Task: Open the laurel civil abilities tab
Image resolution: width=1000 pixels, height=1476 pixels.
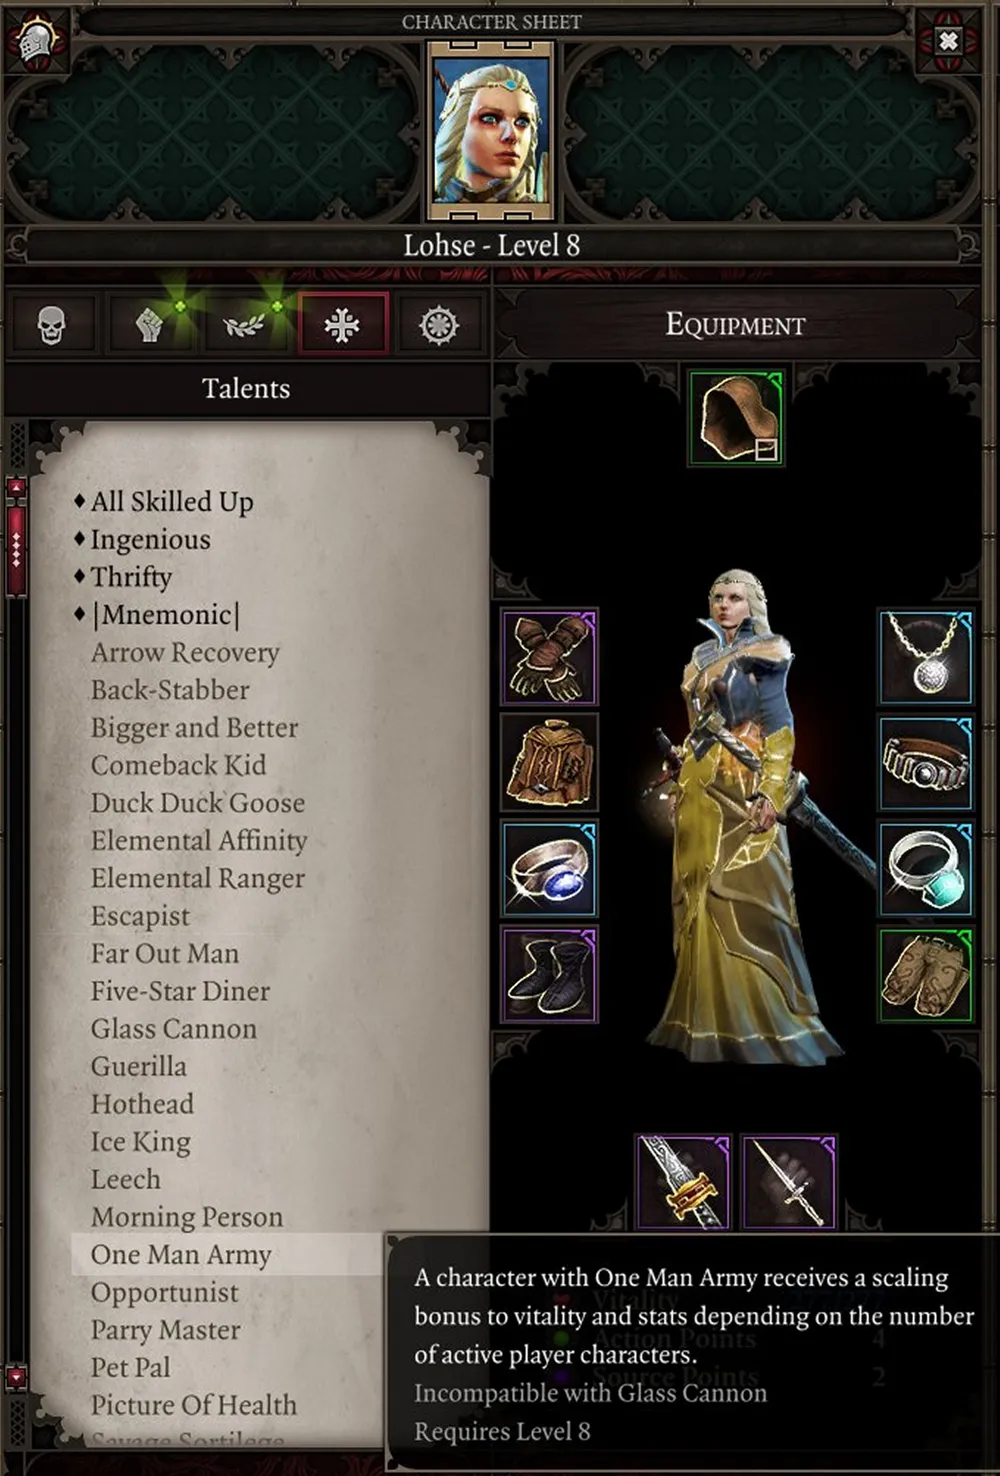Action: tap(245, 325)
